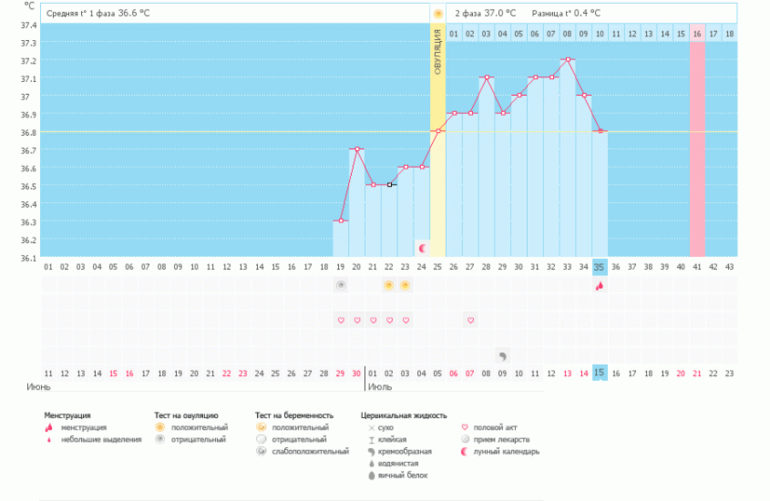
Task: Click the second Июль month label
Action: pyautogui.click(x=380, y=387)
